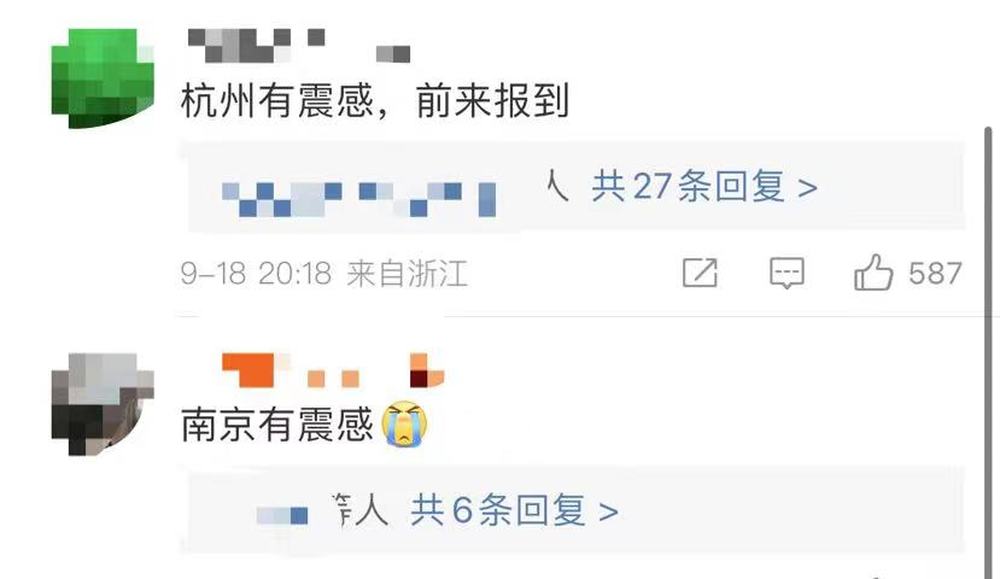Select the comment text 南京有震感
1000x579 pixels.
pyautogui.click(x=277, y=425)
